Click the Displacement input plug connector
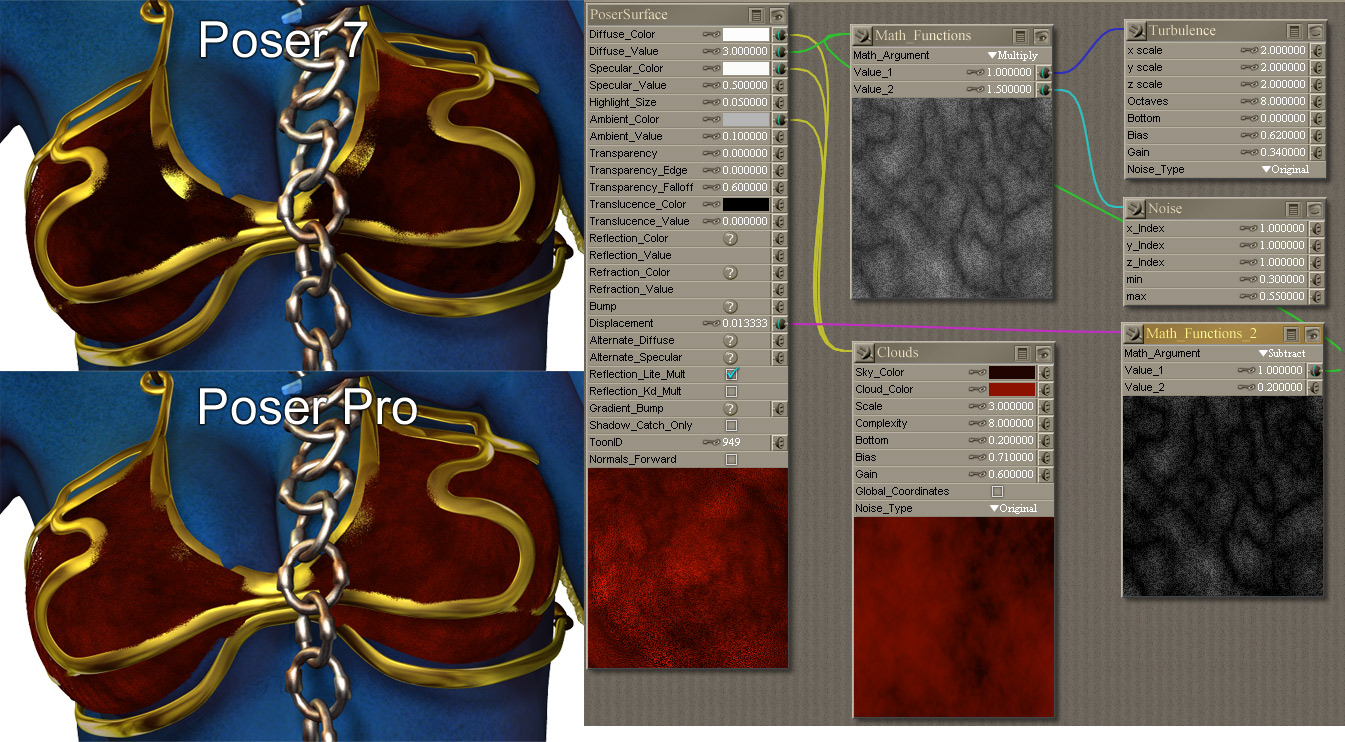This screenshot has height=742, width=1345. (779, 323)
